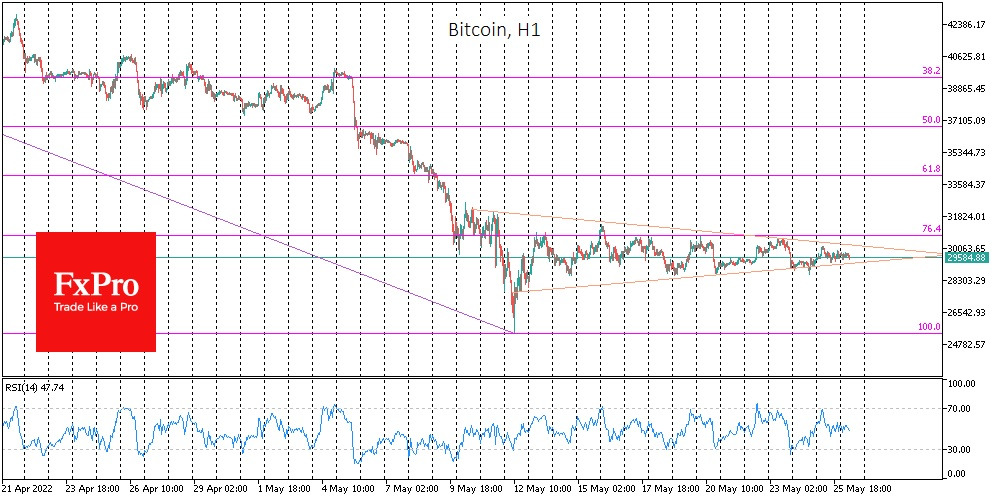Select the 100.0 Fibonacci level label
This screenshot has height=500, width=1000.
(x=929, y=327)
